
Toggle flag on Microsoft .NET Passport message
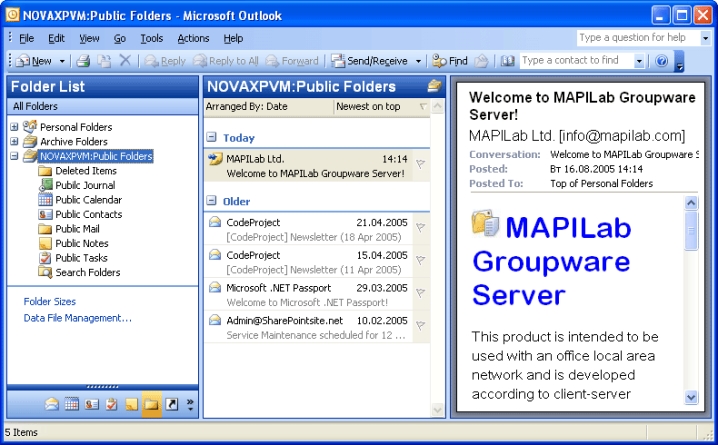[x=421, y=293]
